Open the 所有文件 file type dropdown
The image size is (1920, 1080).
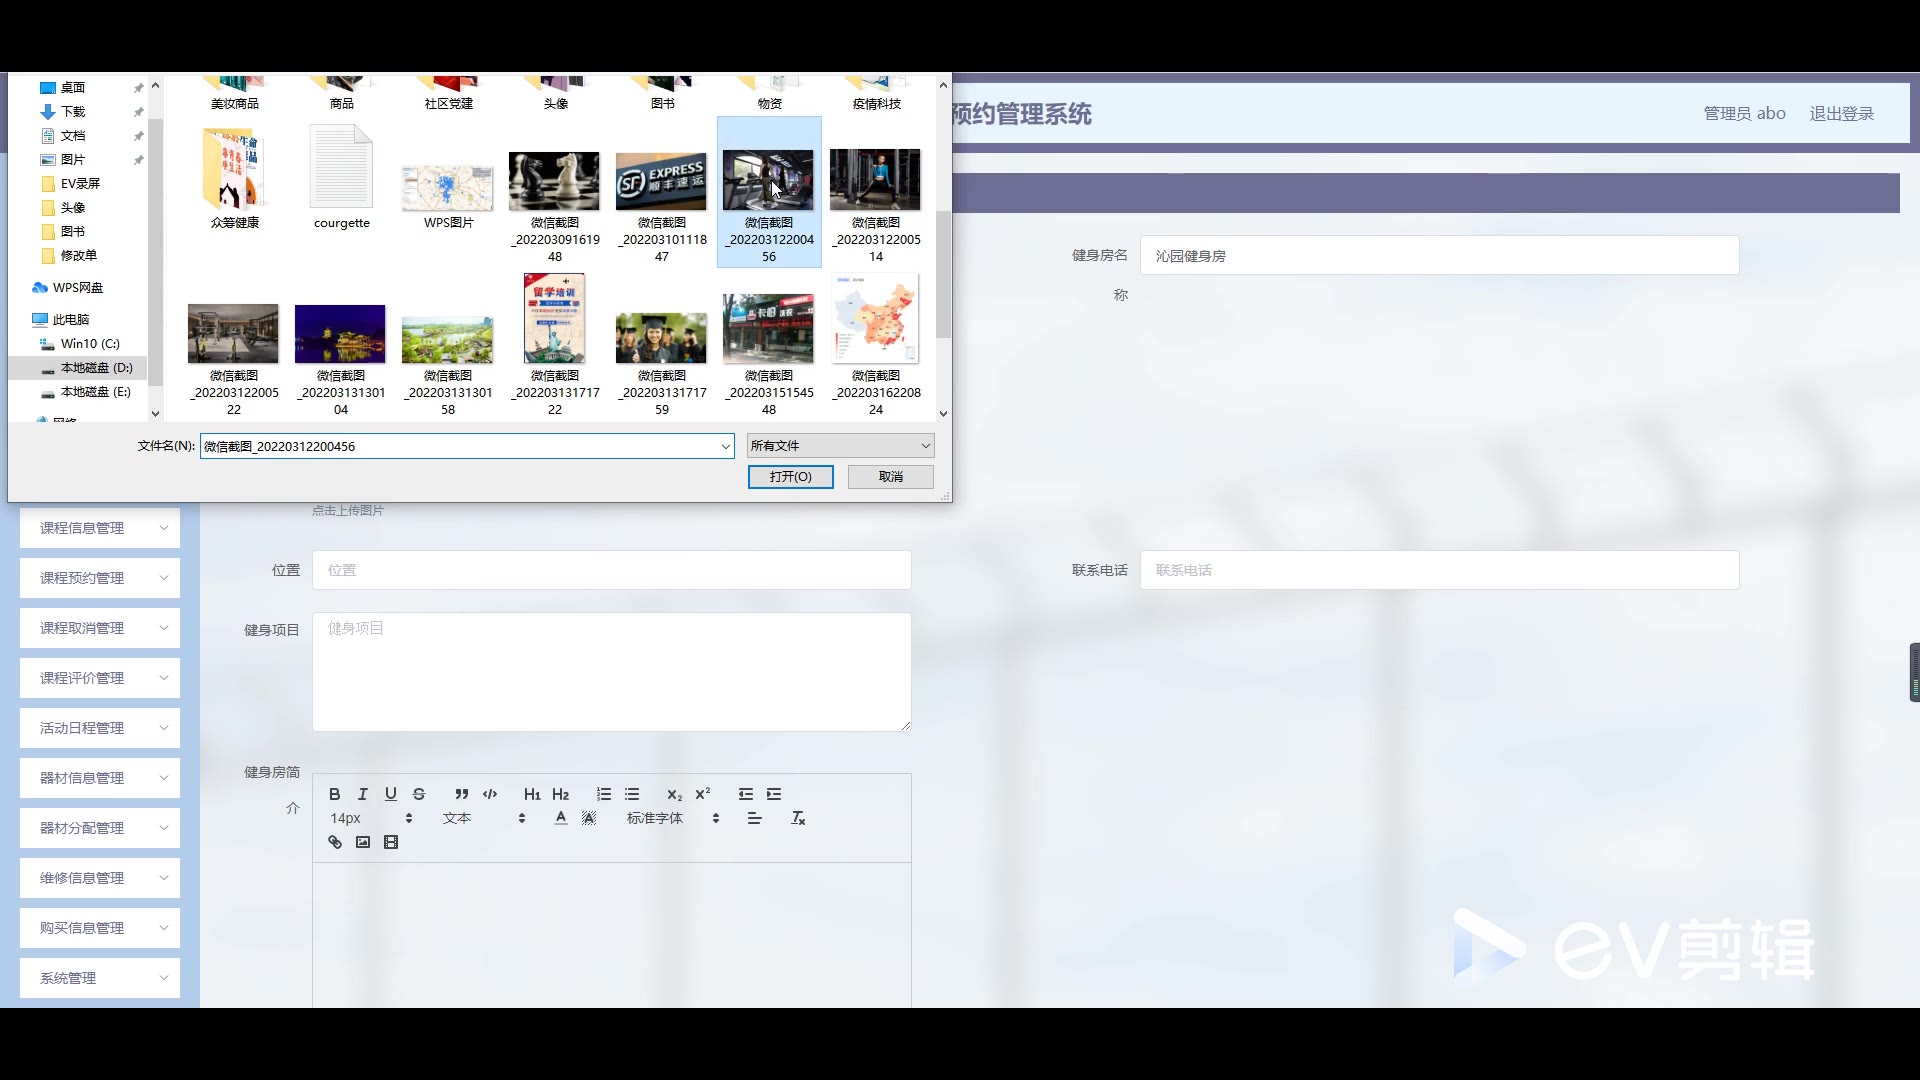click(x=840, y=446)
